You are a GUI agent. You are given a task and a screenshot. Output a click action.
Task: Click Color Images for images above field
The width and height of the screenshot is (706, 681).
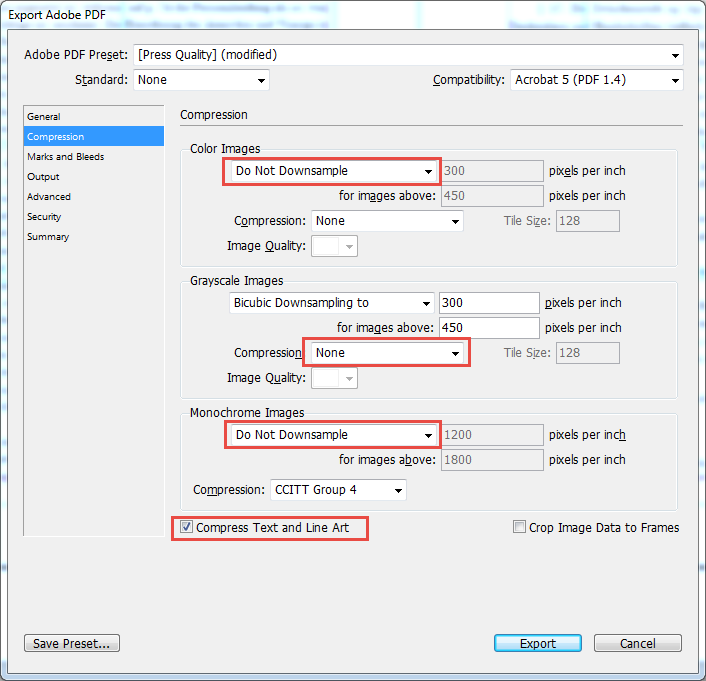pos(492,196)
